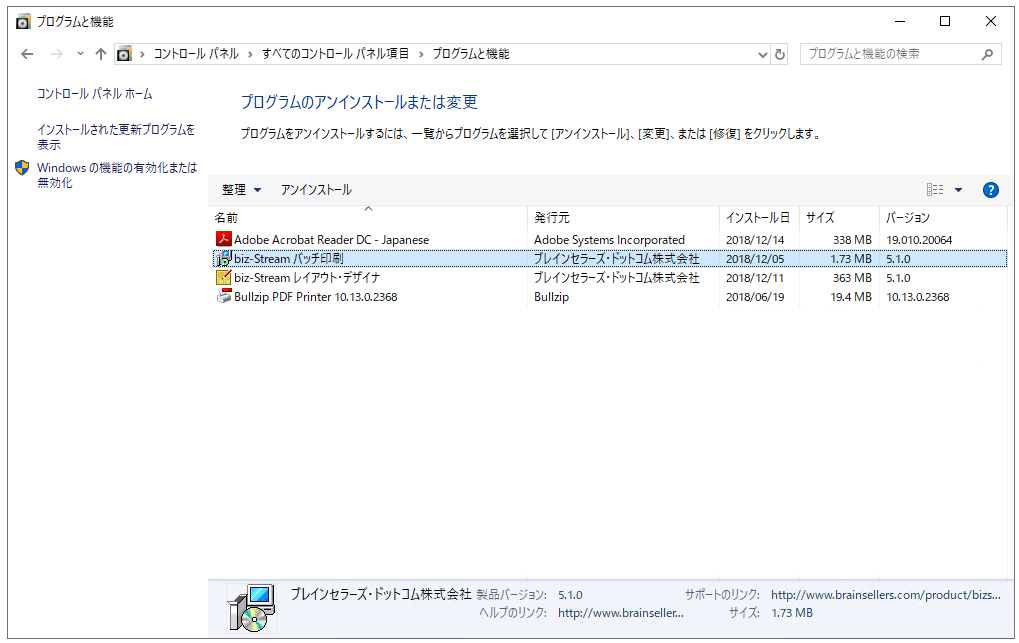Click the biz-Stream バッチ印刷 row icon
The height and width of the screenshot is (643, 1019).
(224, 259)
